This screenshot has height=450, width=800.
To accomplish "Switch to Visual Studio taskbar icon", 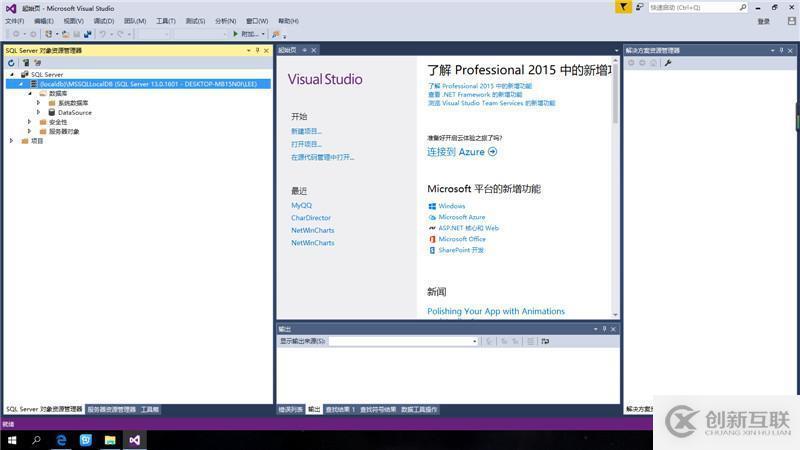I will coord(134,440).
